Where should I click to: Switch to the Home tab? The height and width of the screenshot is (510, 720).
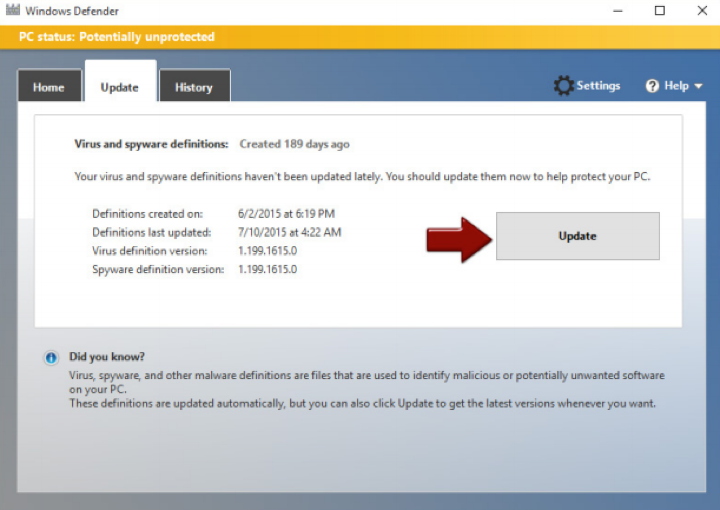click(49, 86)
